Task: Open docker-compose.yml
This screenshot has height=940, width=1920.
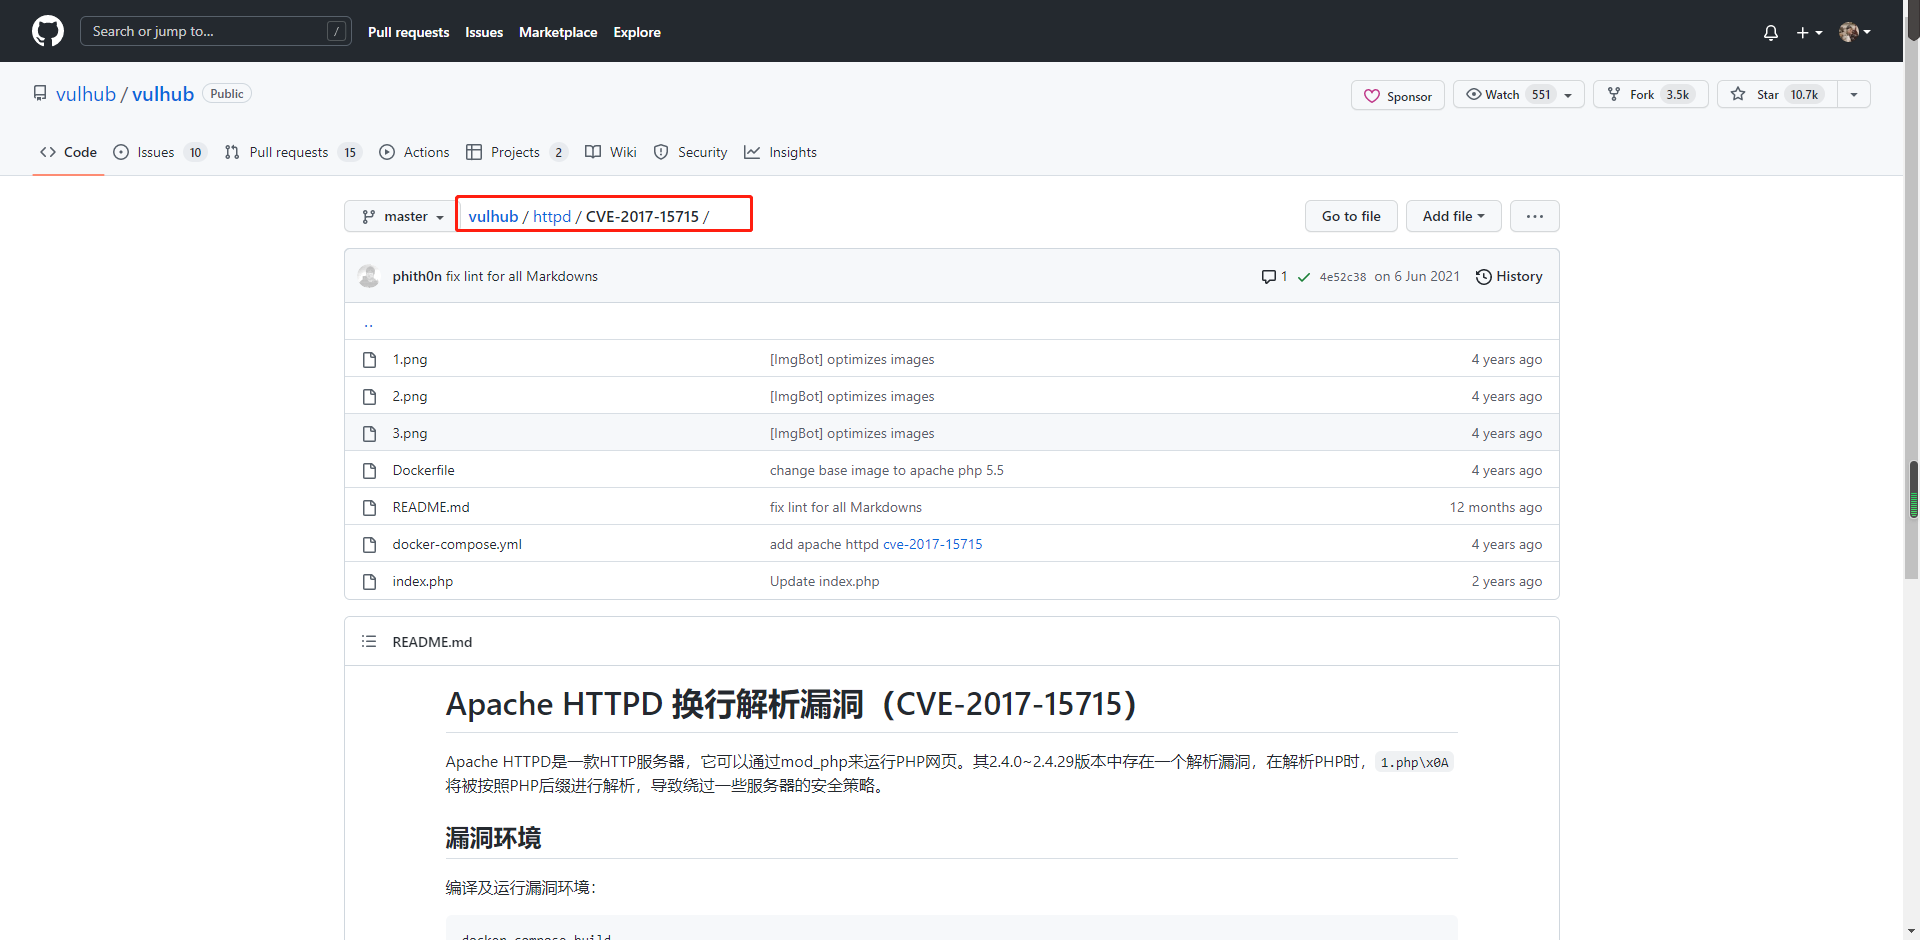Action: pos(457,544)
